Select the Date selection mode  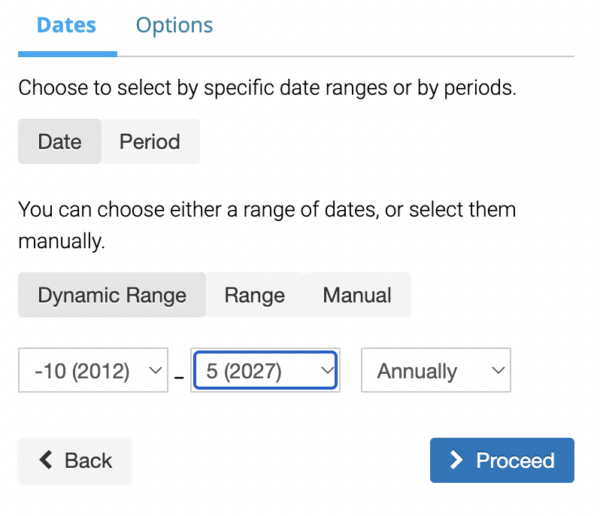point(59,142)
